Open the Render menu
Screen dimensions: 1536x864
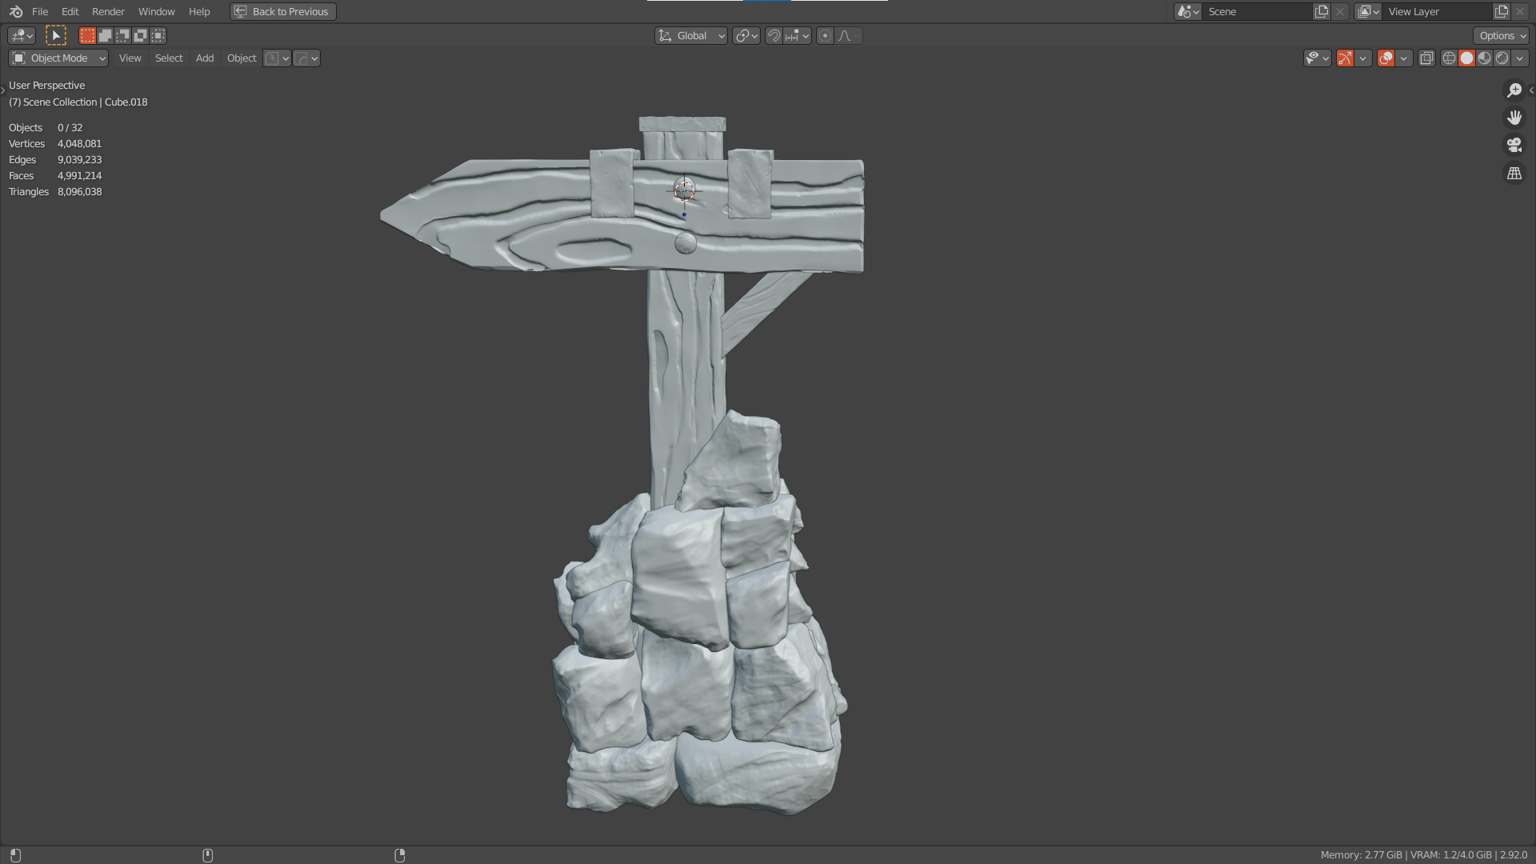point(108,11)
